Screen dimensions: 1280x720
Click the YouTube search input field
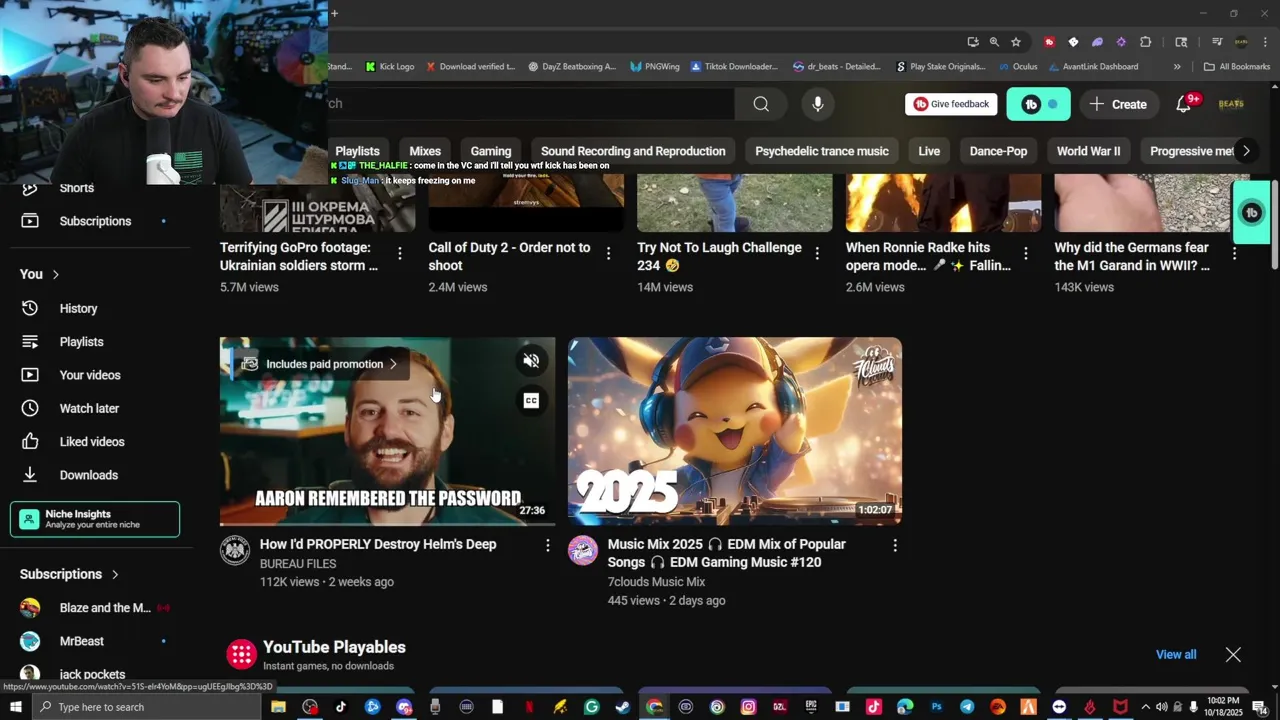tap(530, 104)
